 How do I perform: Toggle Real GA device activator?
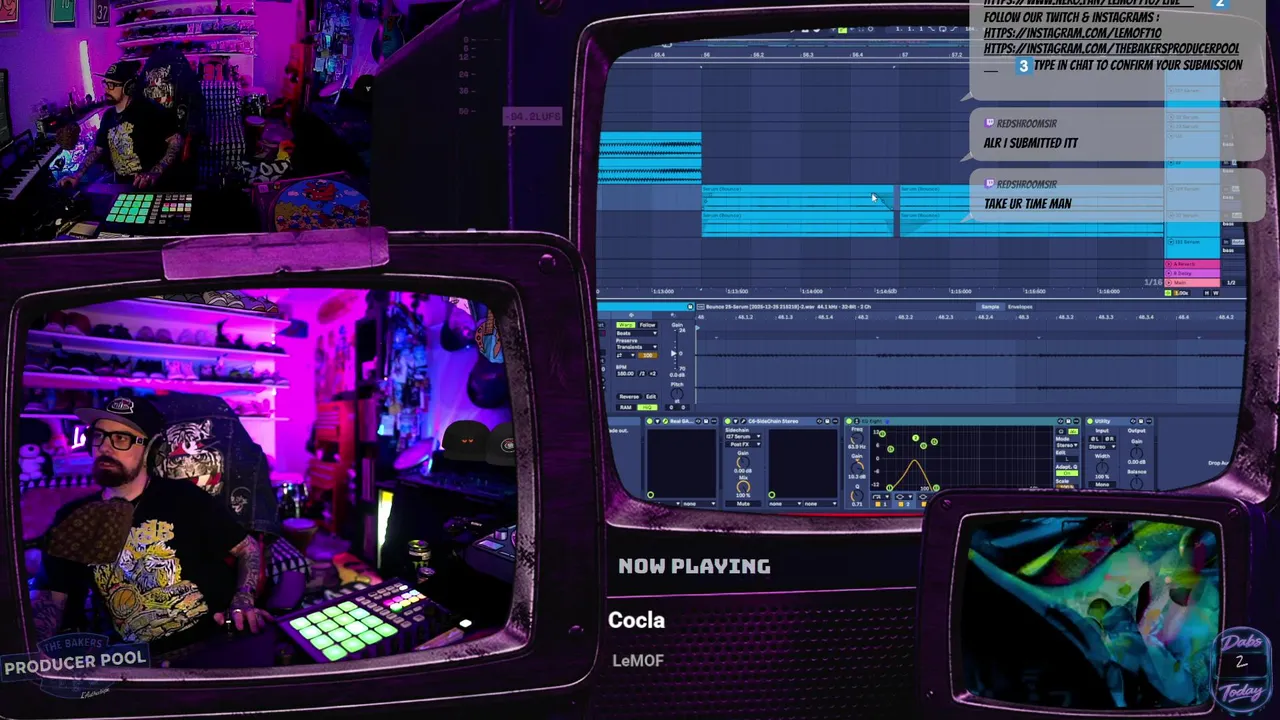tap(650, 421)
